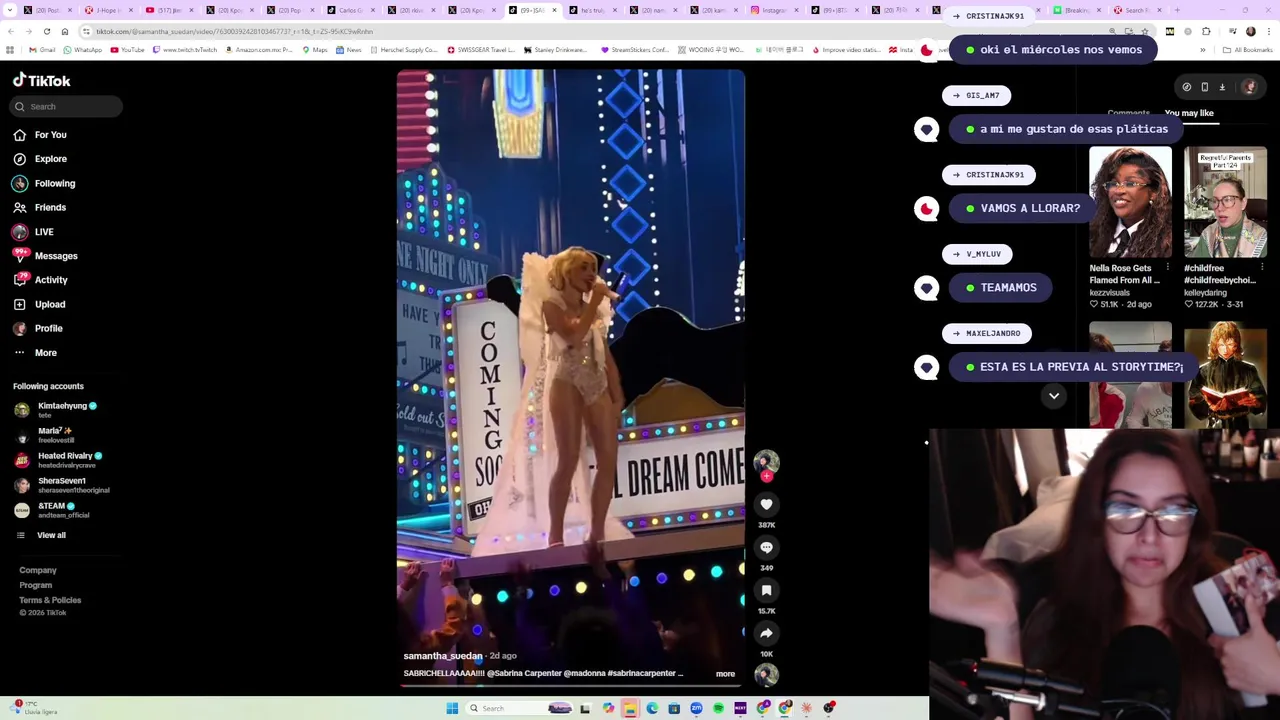Image resolution: width=1280 pixels, height=720 pixels.
Task: Open Copilot from the taskbar
Action: 608,708
